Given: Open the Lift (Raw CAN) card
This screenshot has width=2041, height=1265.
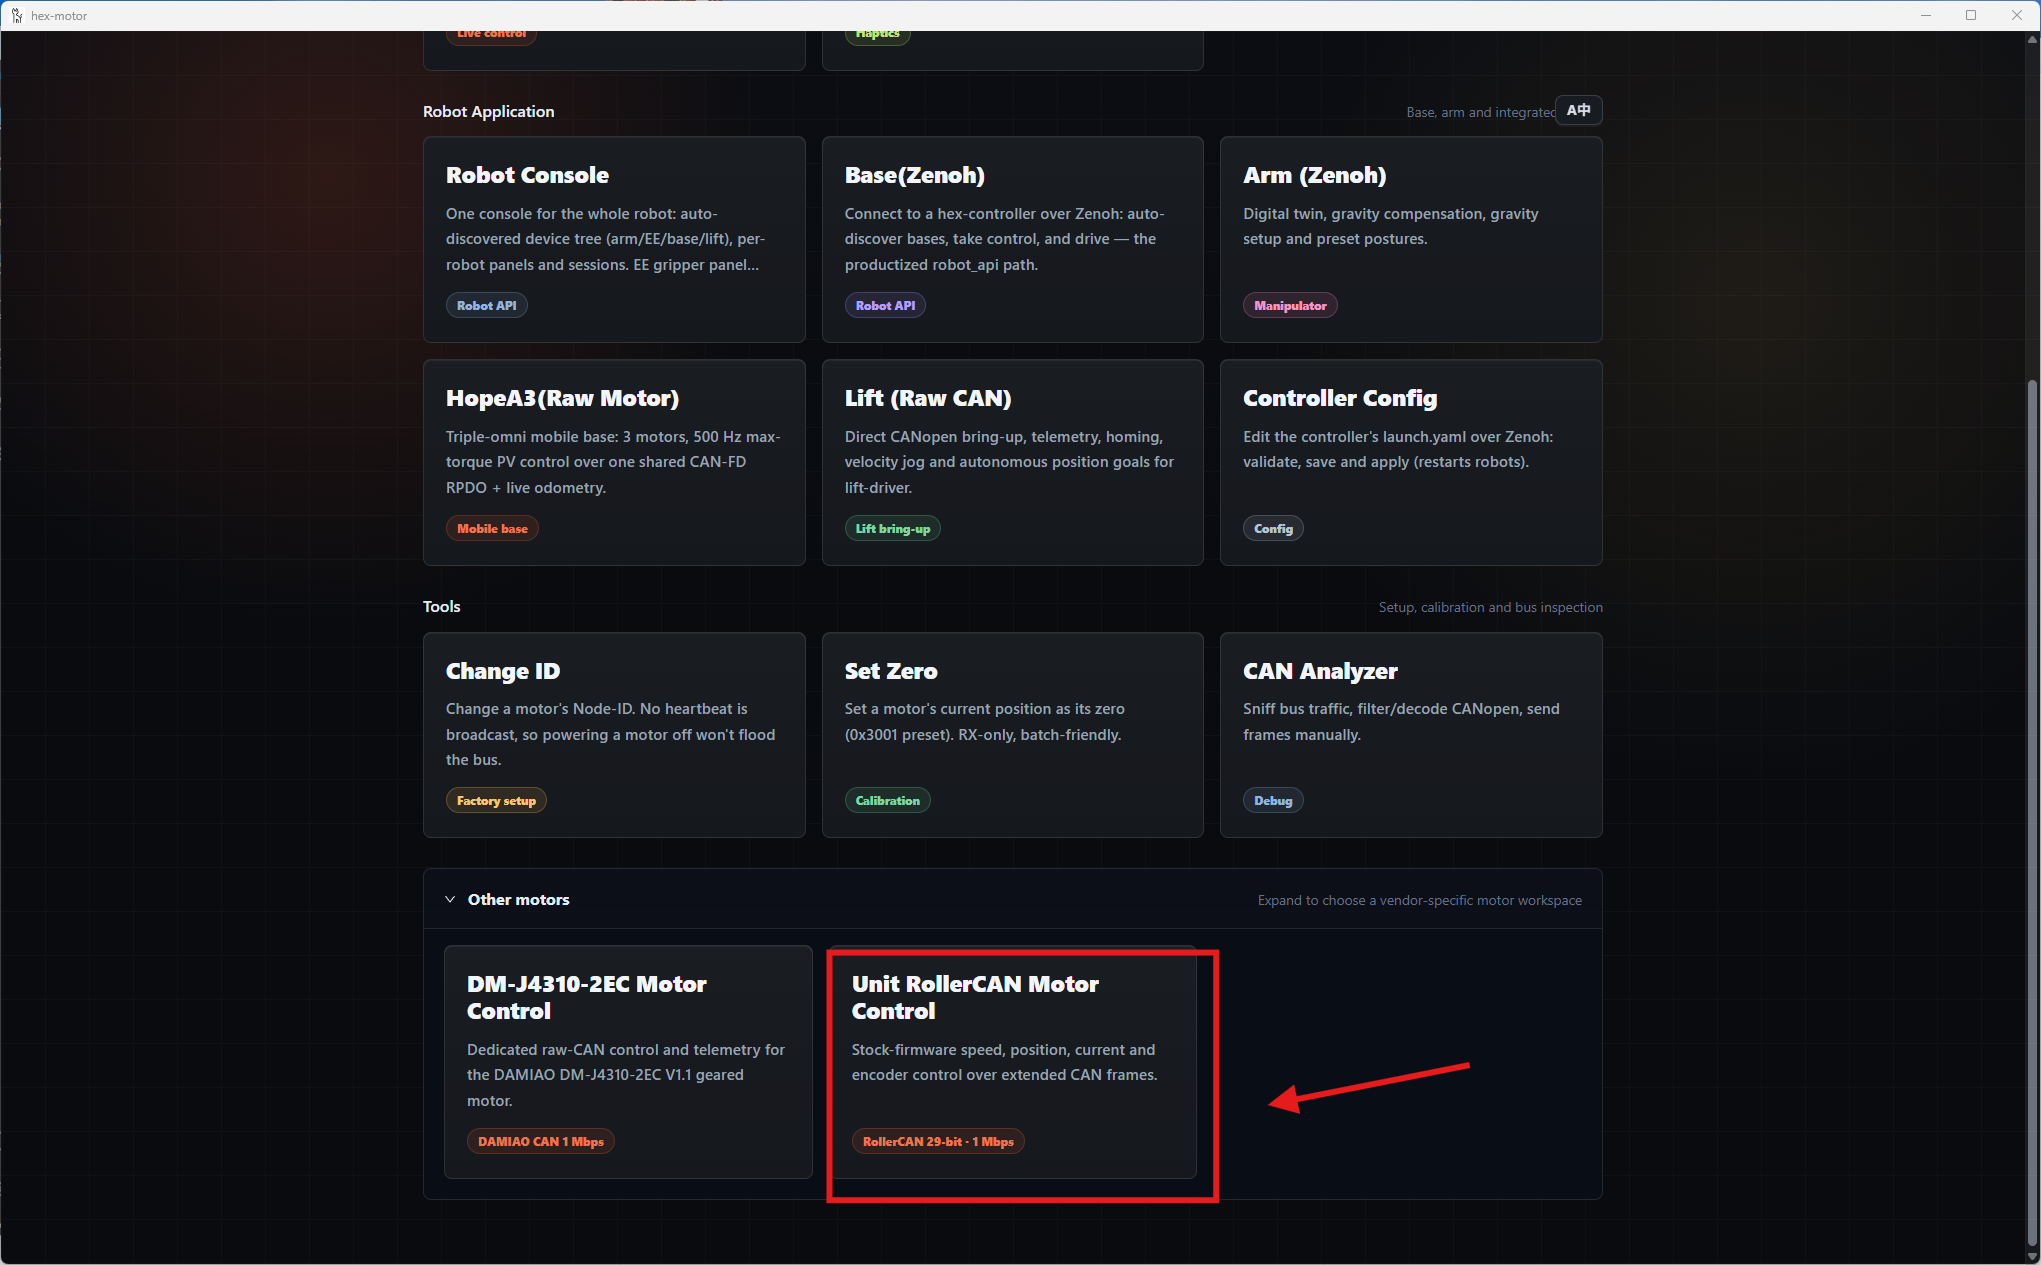Looking at the screenshot, I should click(x=1012, y=463).
